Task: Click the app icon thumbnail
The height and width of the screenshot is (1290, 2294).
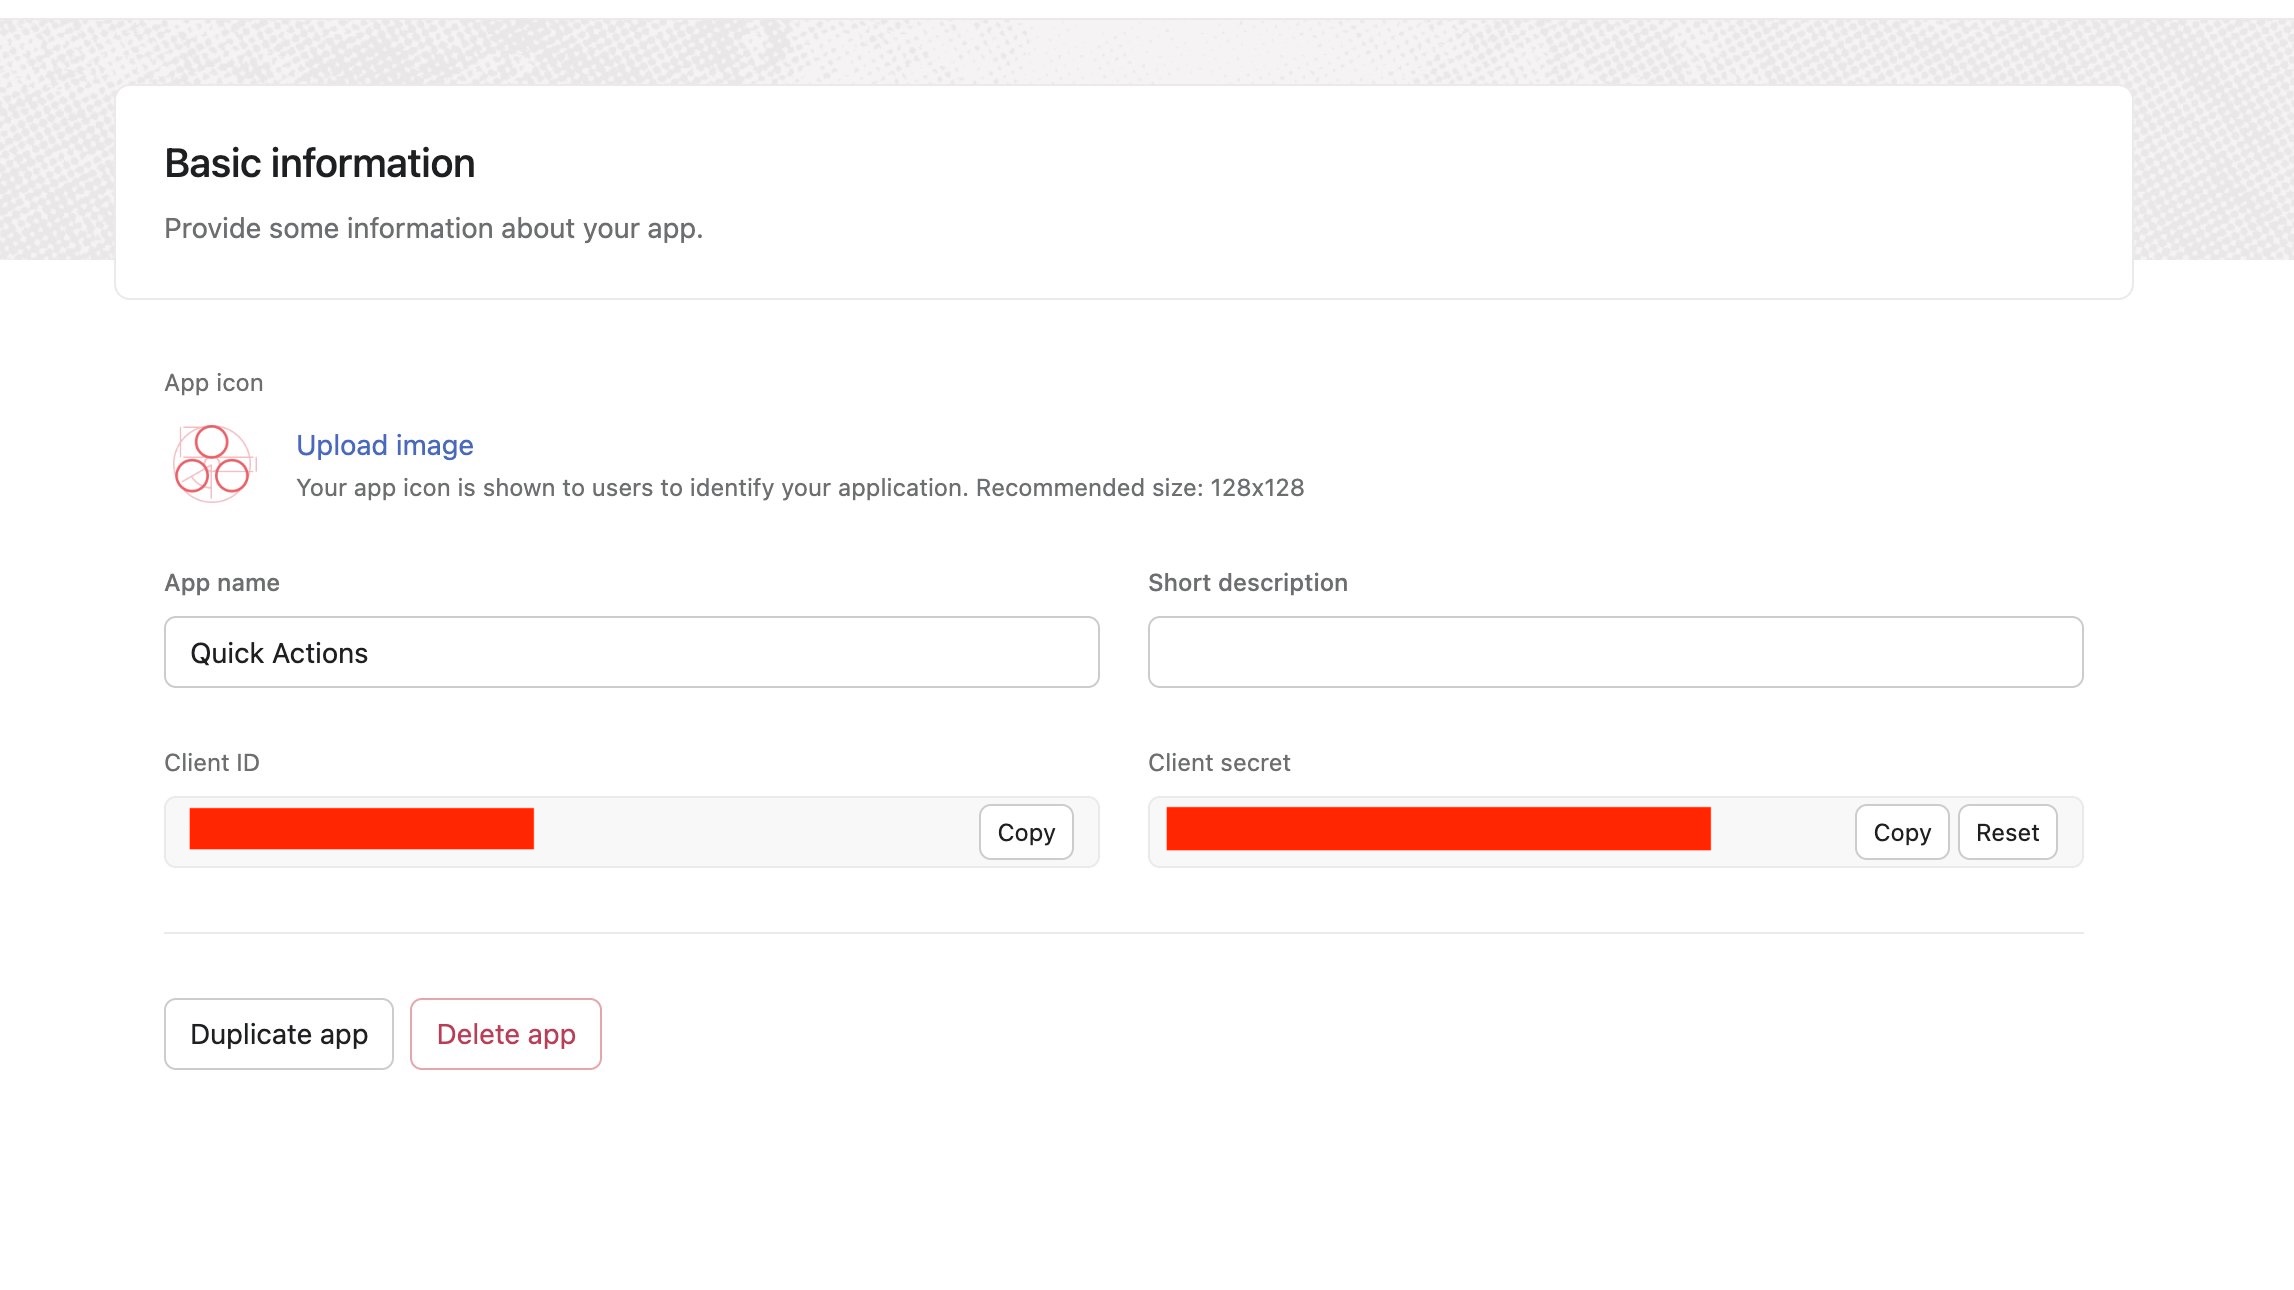Action: [210, 463]
